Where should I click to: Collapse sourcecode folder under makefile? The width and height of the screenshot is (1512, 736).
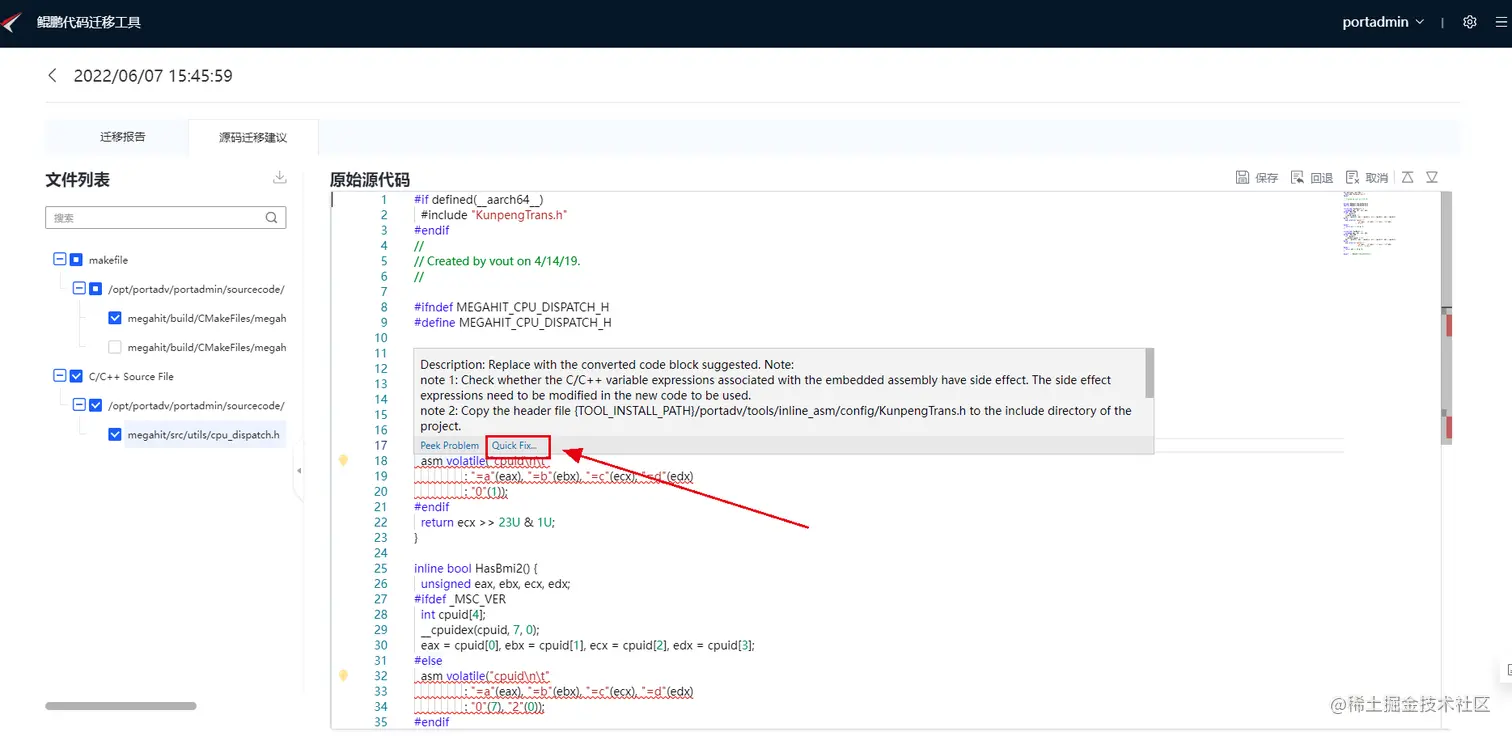[79, 289]
